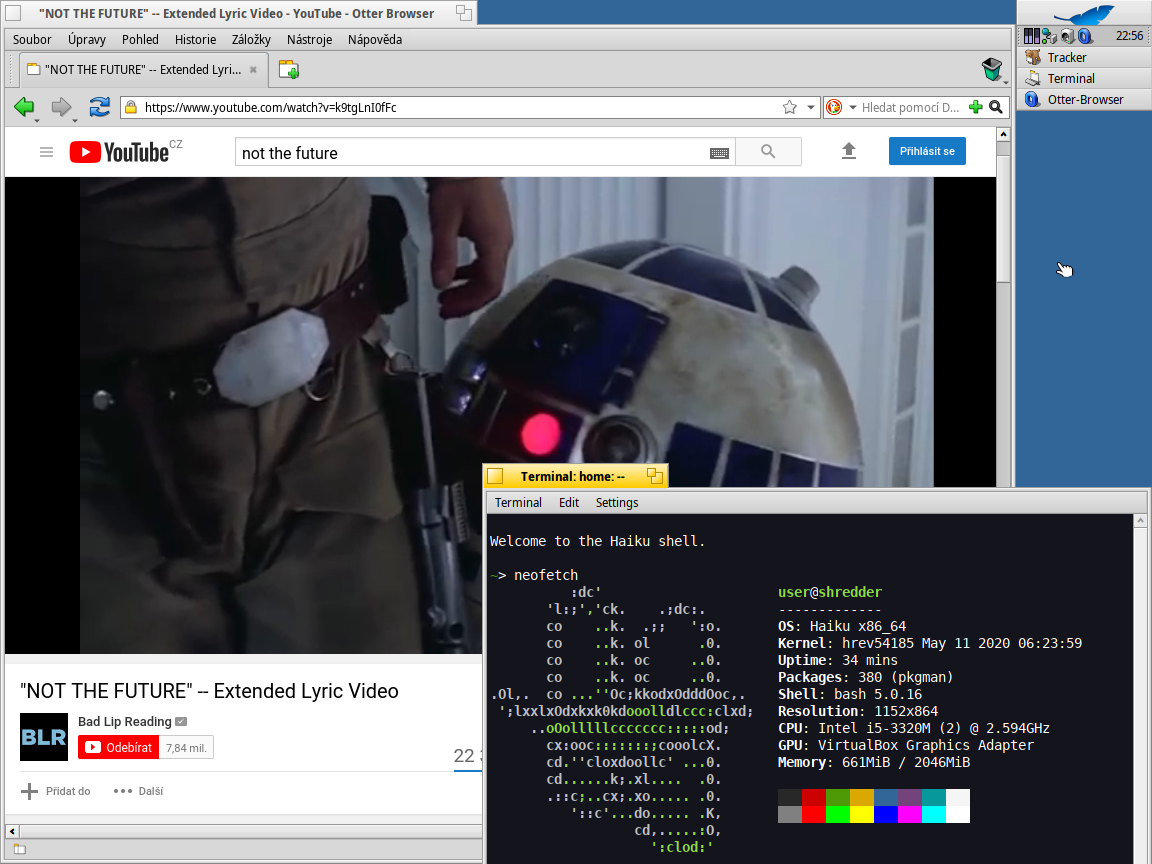Reload the current YouTube page

pyautogui.click(x=99, y=107)
